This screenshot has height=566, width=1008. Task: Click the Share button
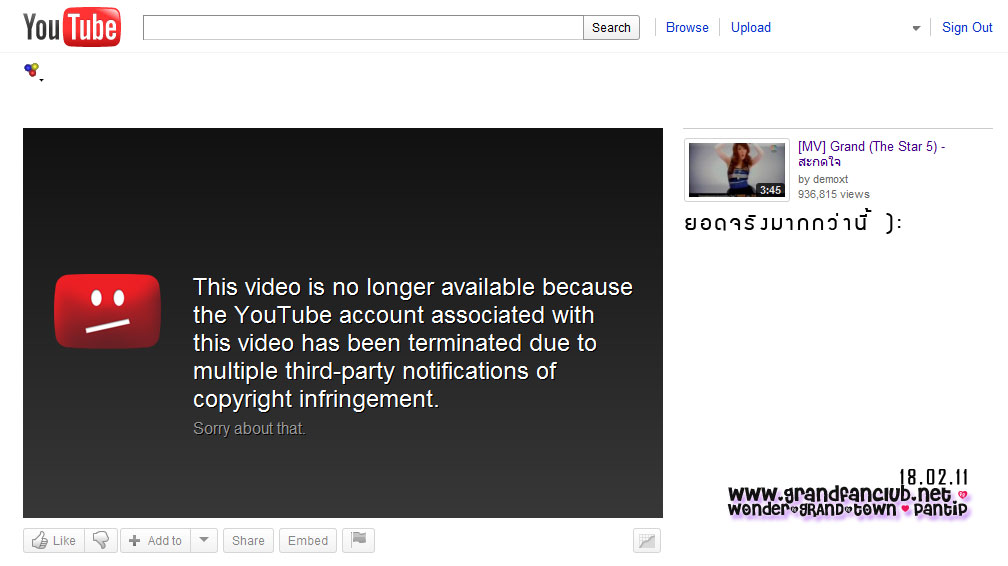[x=248, y=540]
